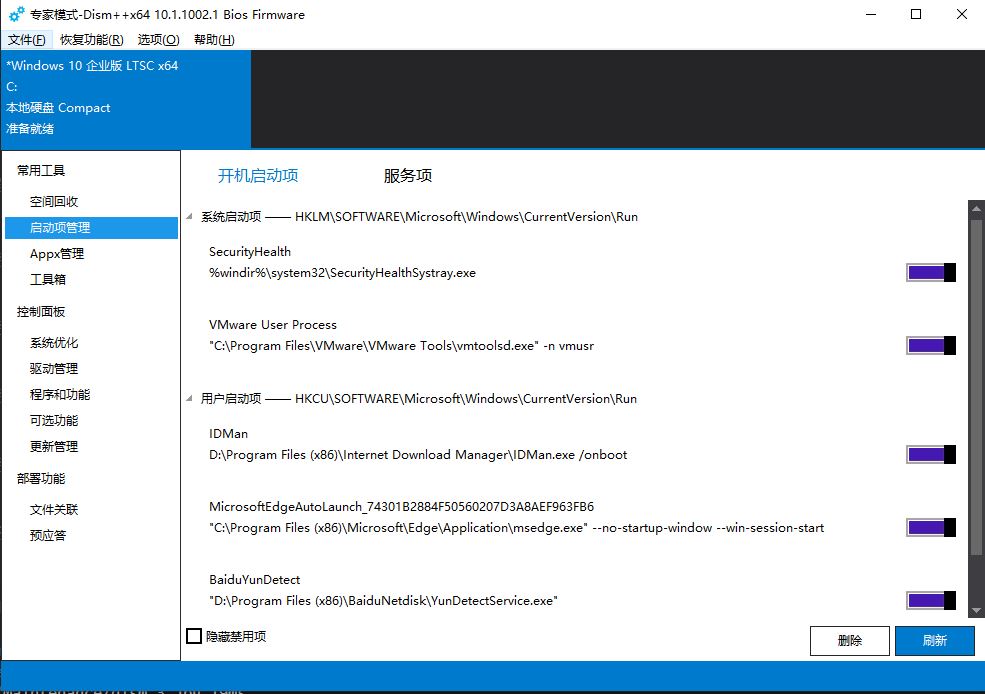This screenshot has width=985, height=694.
Task: Check the 隐藏禁用项 checkbox
Action: point(195,636)
